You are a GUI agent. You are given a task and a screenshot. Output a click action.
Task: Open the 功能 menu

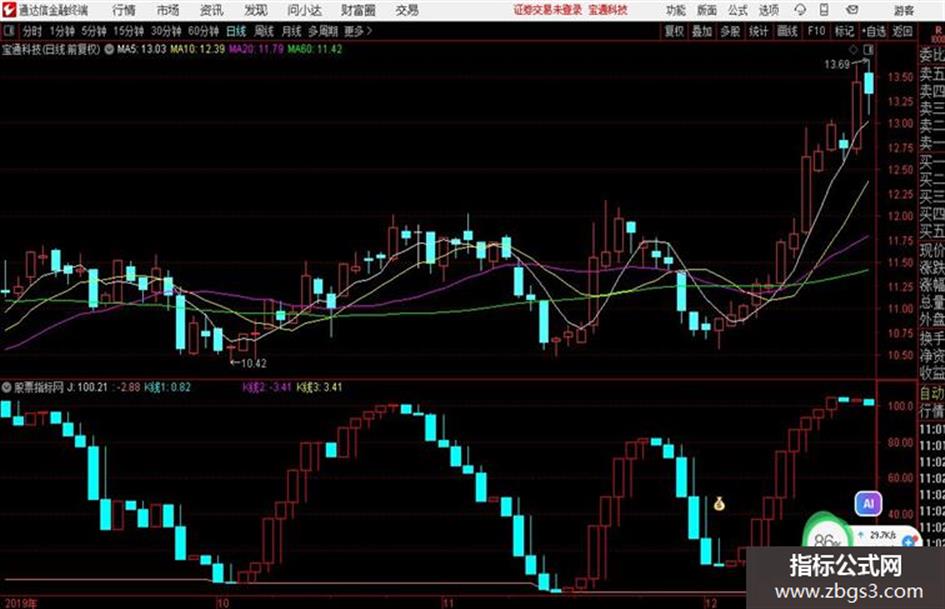point(676,10)
